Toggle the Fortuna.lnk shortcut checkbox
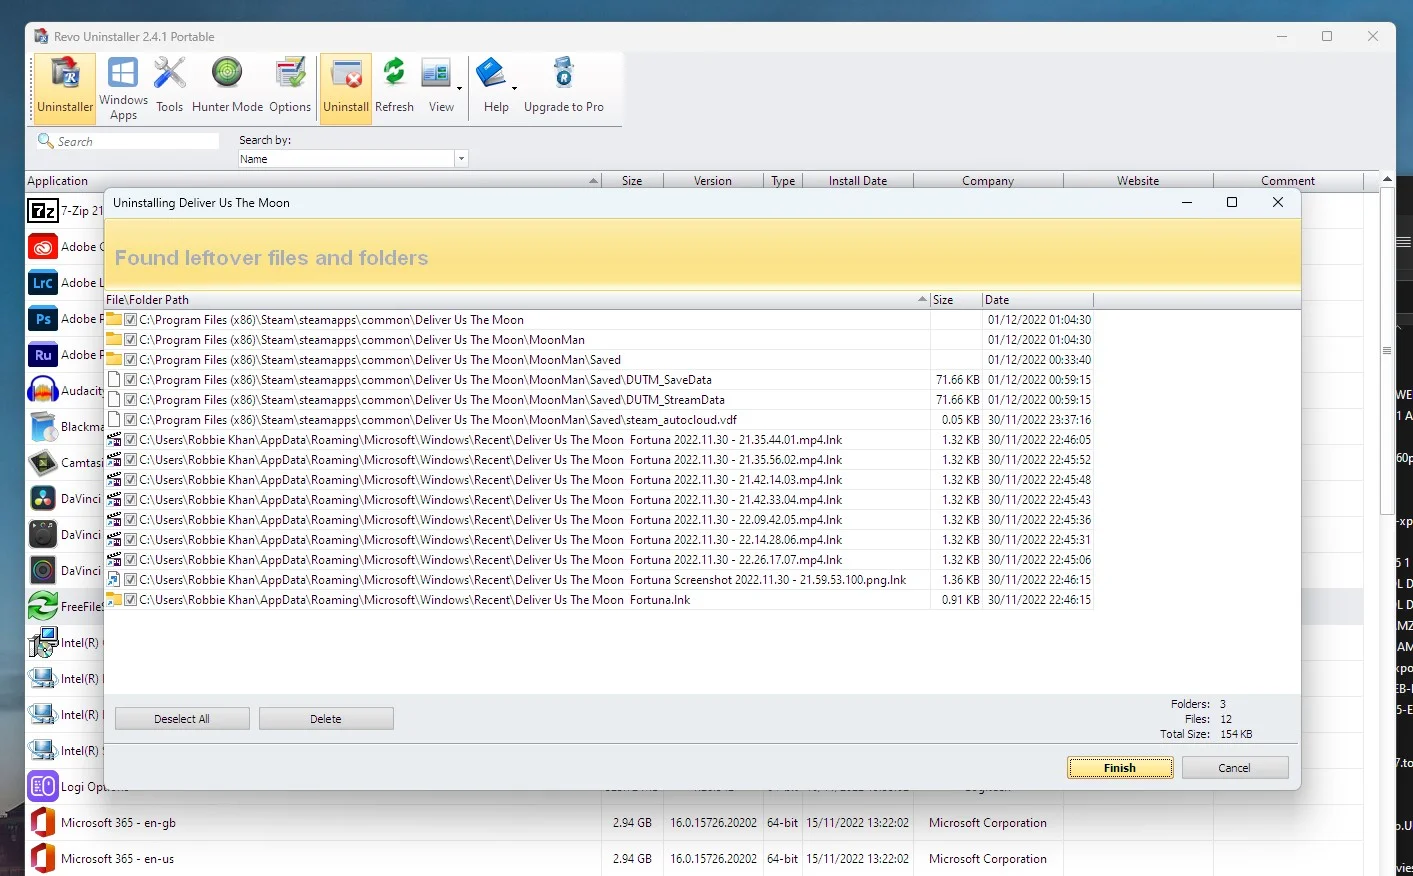 130,600
